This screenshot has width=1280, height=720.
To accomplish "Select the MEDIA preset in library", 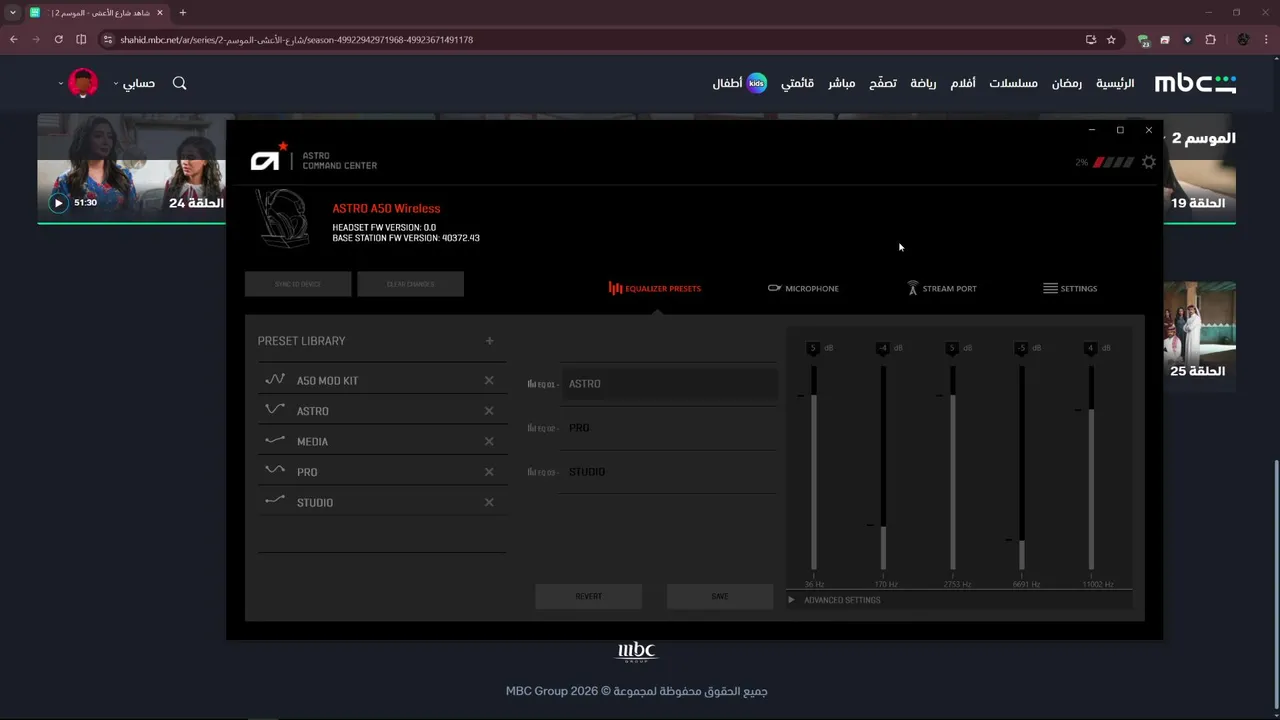I will point(382,441).
